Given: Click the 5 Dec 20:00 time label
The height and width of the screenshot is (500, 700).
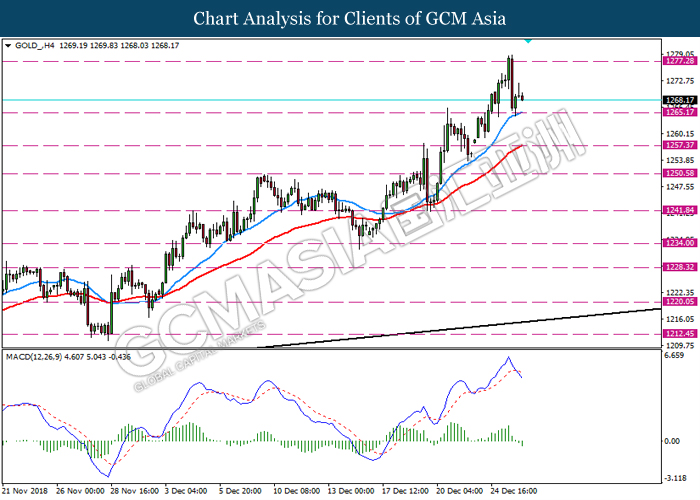Looking at the screenshot, I should 240,491.
